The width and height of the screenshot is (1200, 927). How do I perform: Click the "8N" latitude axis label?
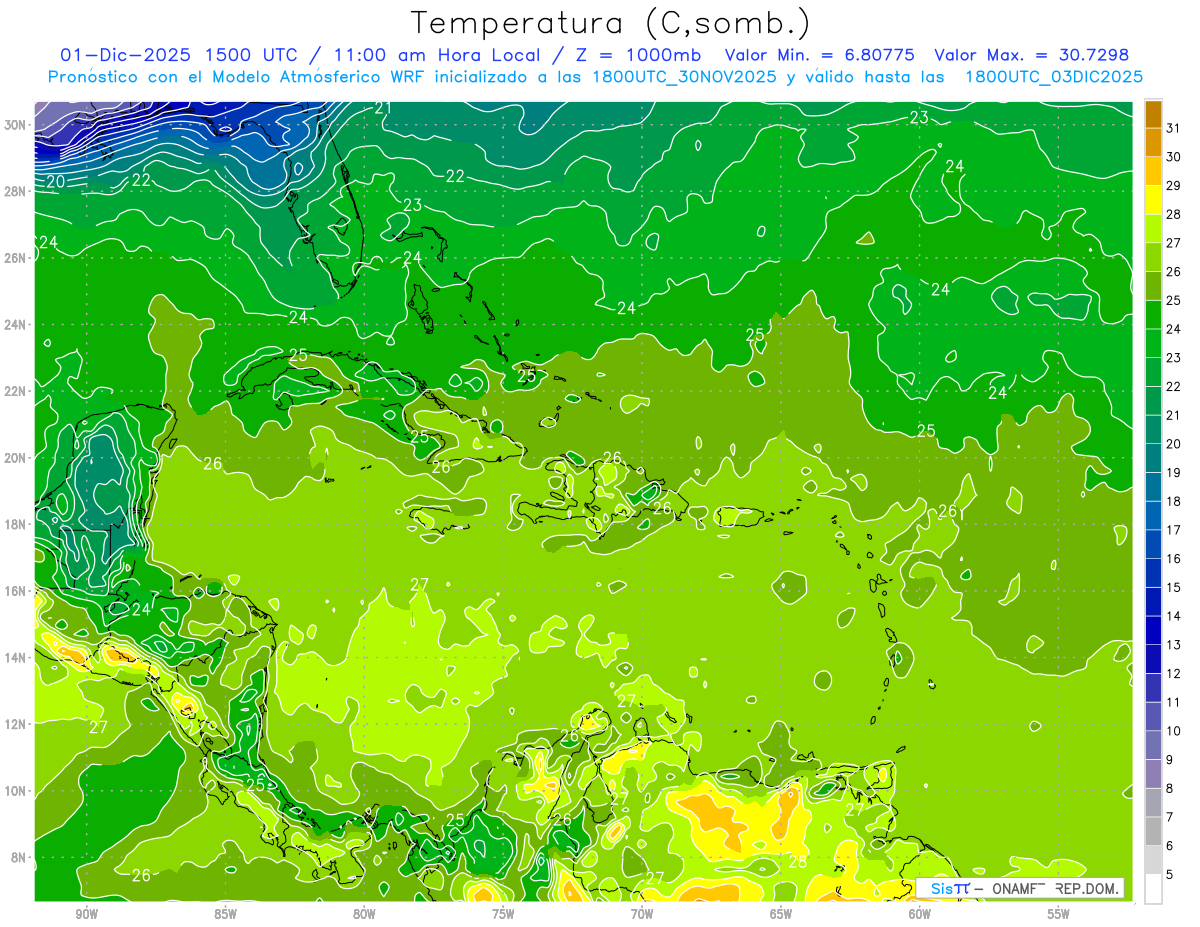point(18,857)
